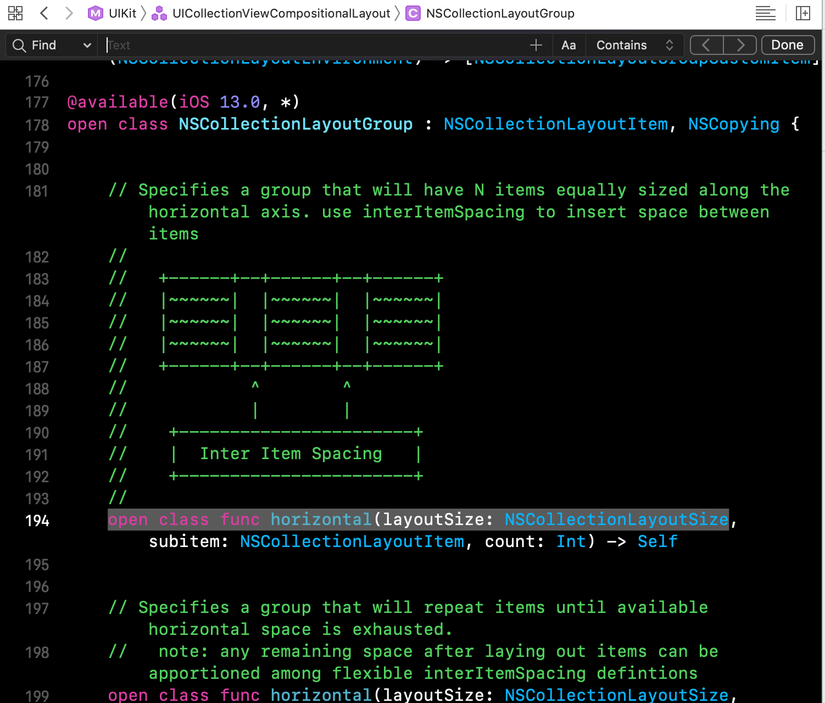Screen dimensions: 825x703
Task: Click Done to close find bar
Action: click(787, 45)
